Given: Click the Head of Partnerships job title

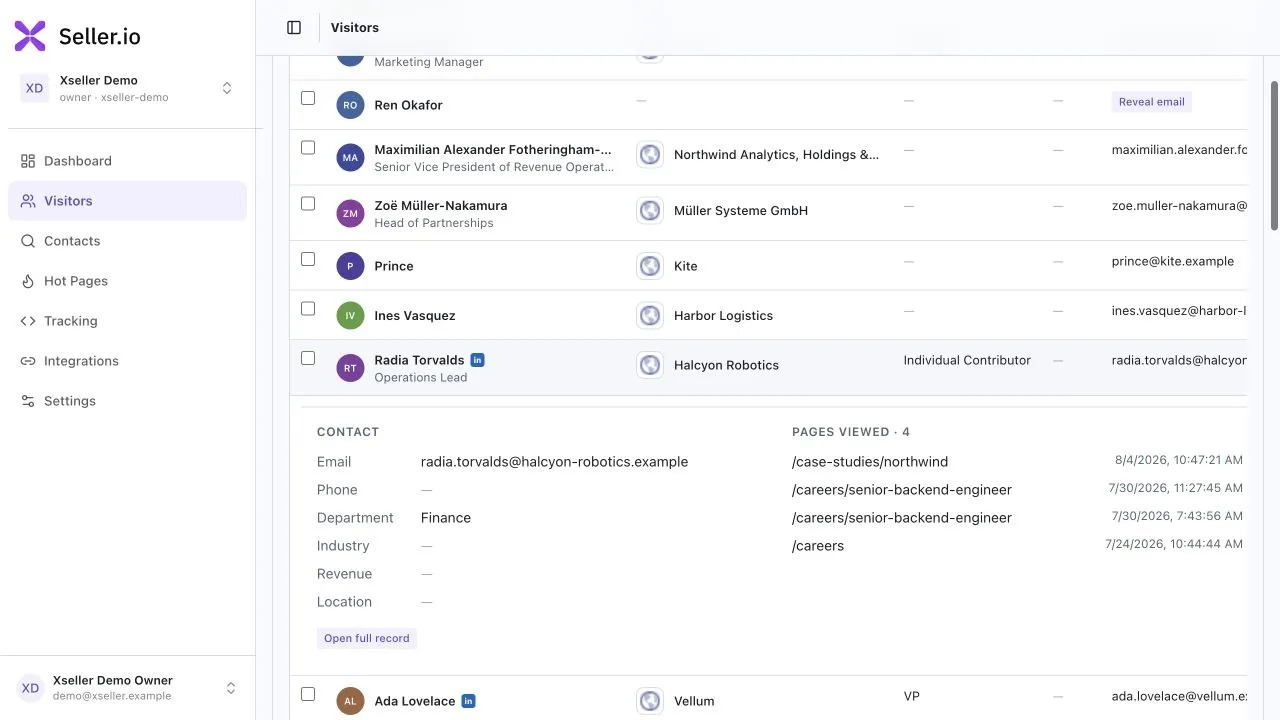Looking at the screenshot, I should point(434,223).
